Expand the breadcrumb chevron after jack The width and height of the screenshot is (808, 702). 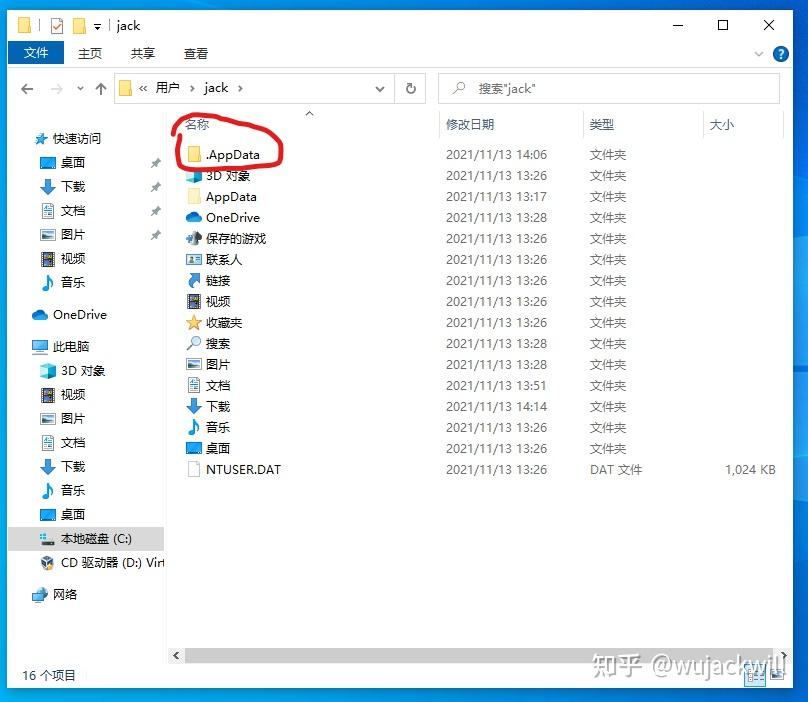point(240,89)
